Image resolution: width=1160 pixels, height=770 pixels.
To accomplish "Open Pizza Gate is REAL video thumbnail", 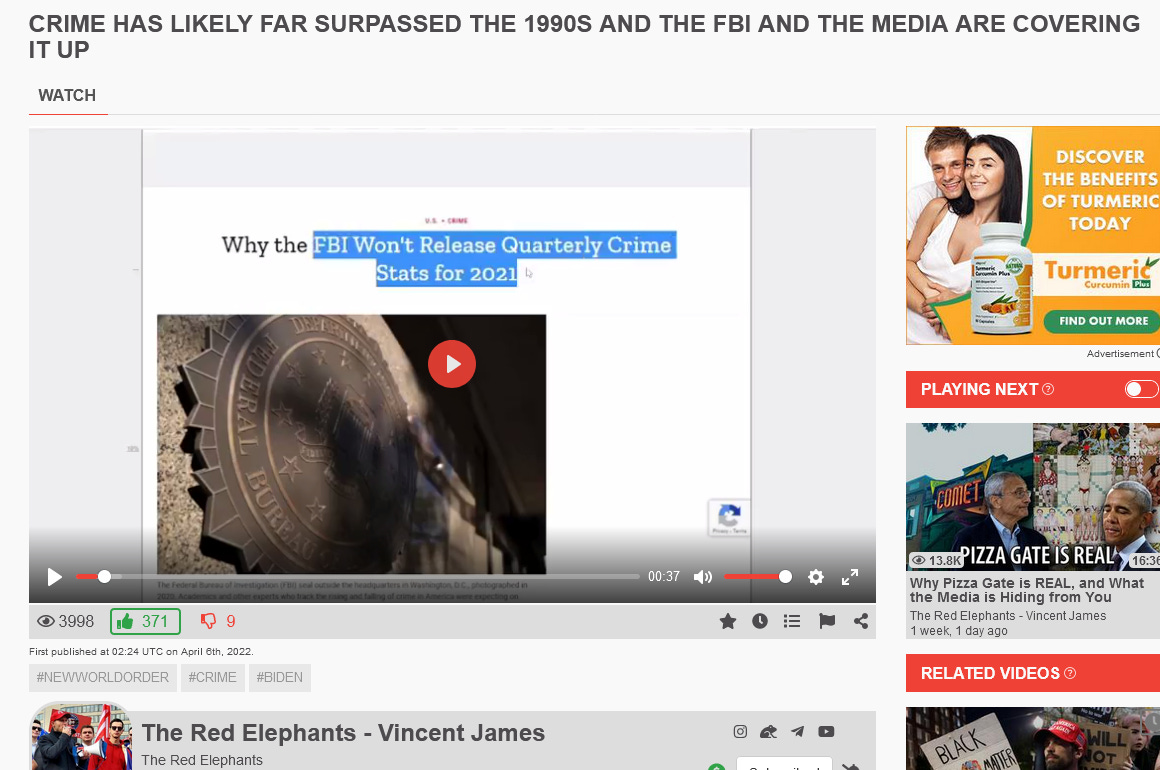I will click(x=1033, y=496).
